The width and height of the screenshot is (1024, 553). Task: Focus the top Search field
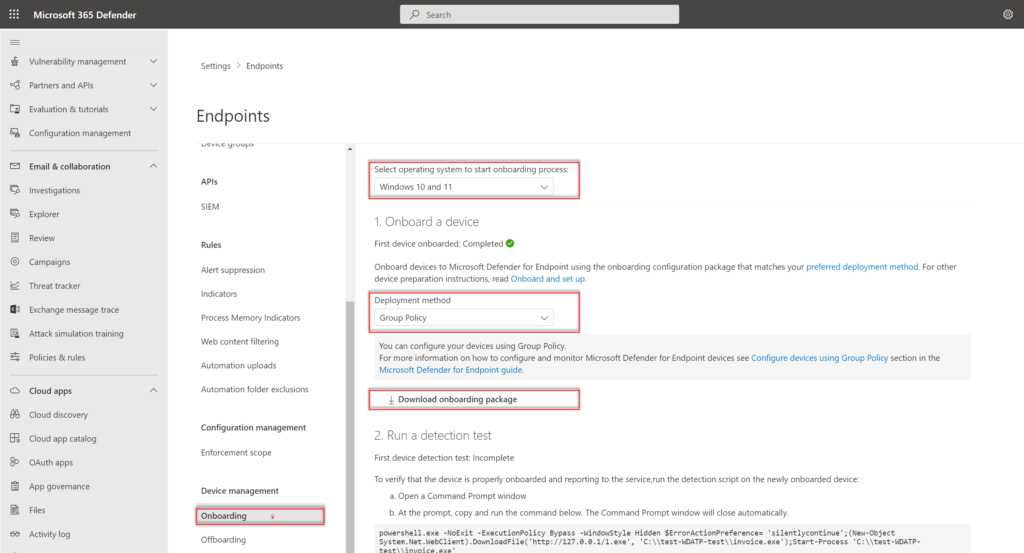(539, 14)
